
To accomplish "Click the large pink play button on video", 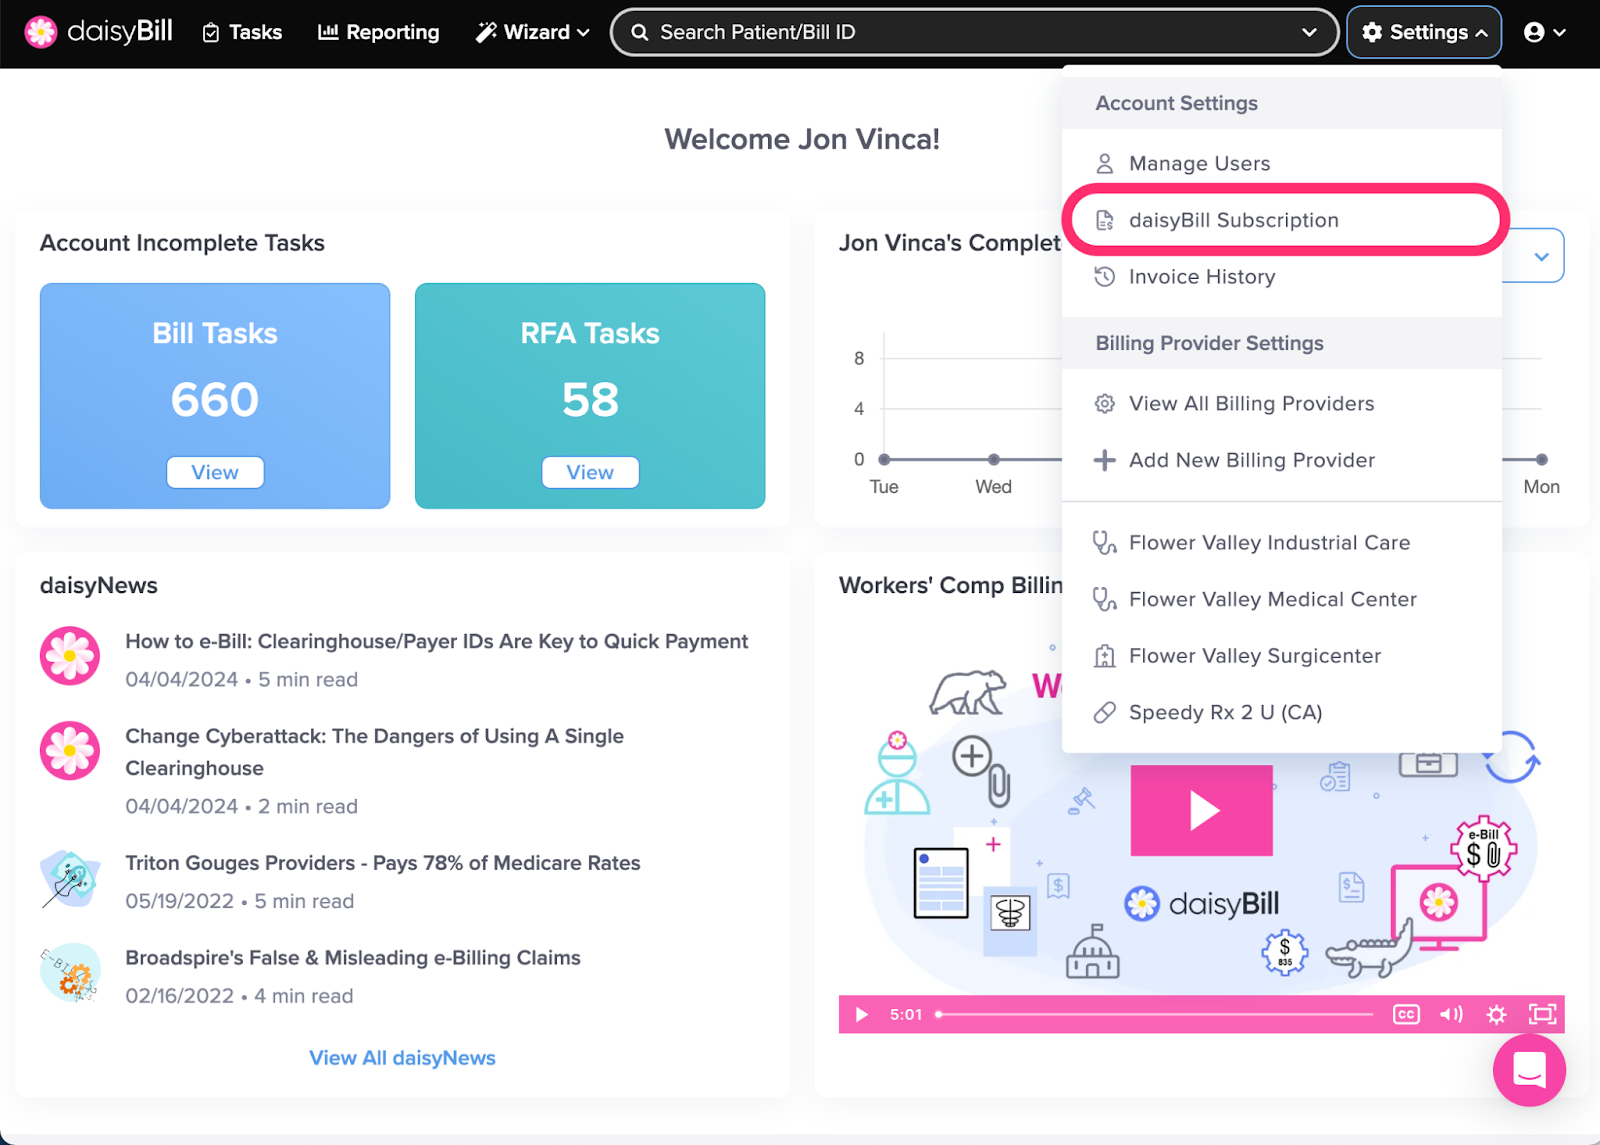I will click(1201, 811).
